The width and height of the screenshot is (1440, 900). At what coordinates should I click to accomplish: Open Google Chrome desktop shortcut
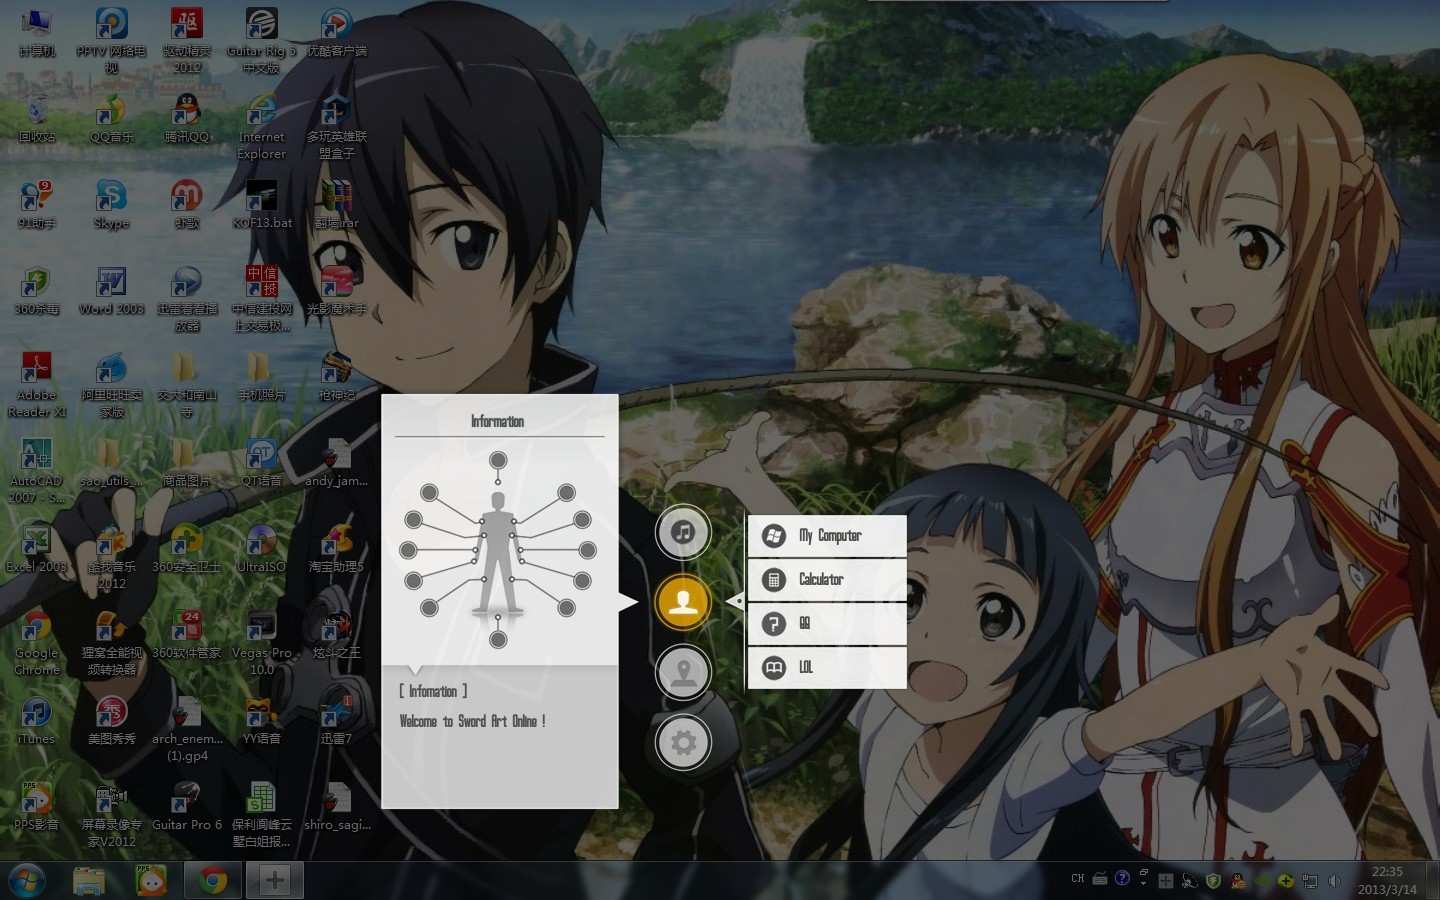click(37, 642)
